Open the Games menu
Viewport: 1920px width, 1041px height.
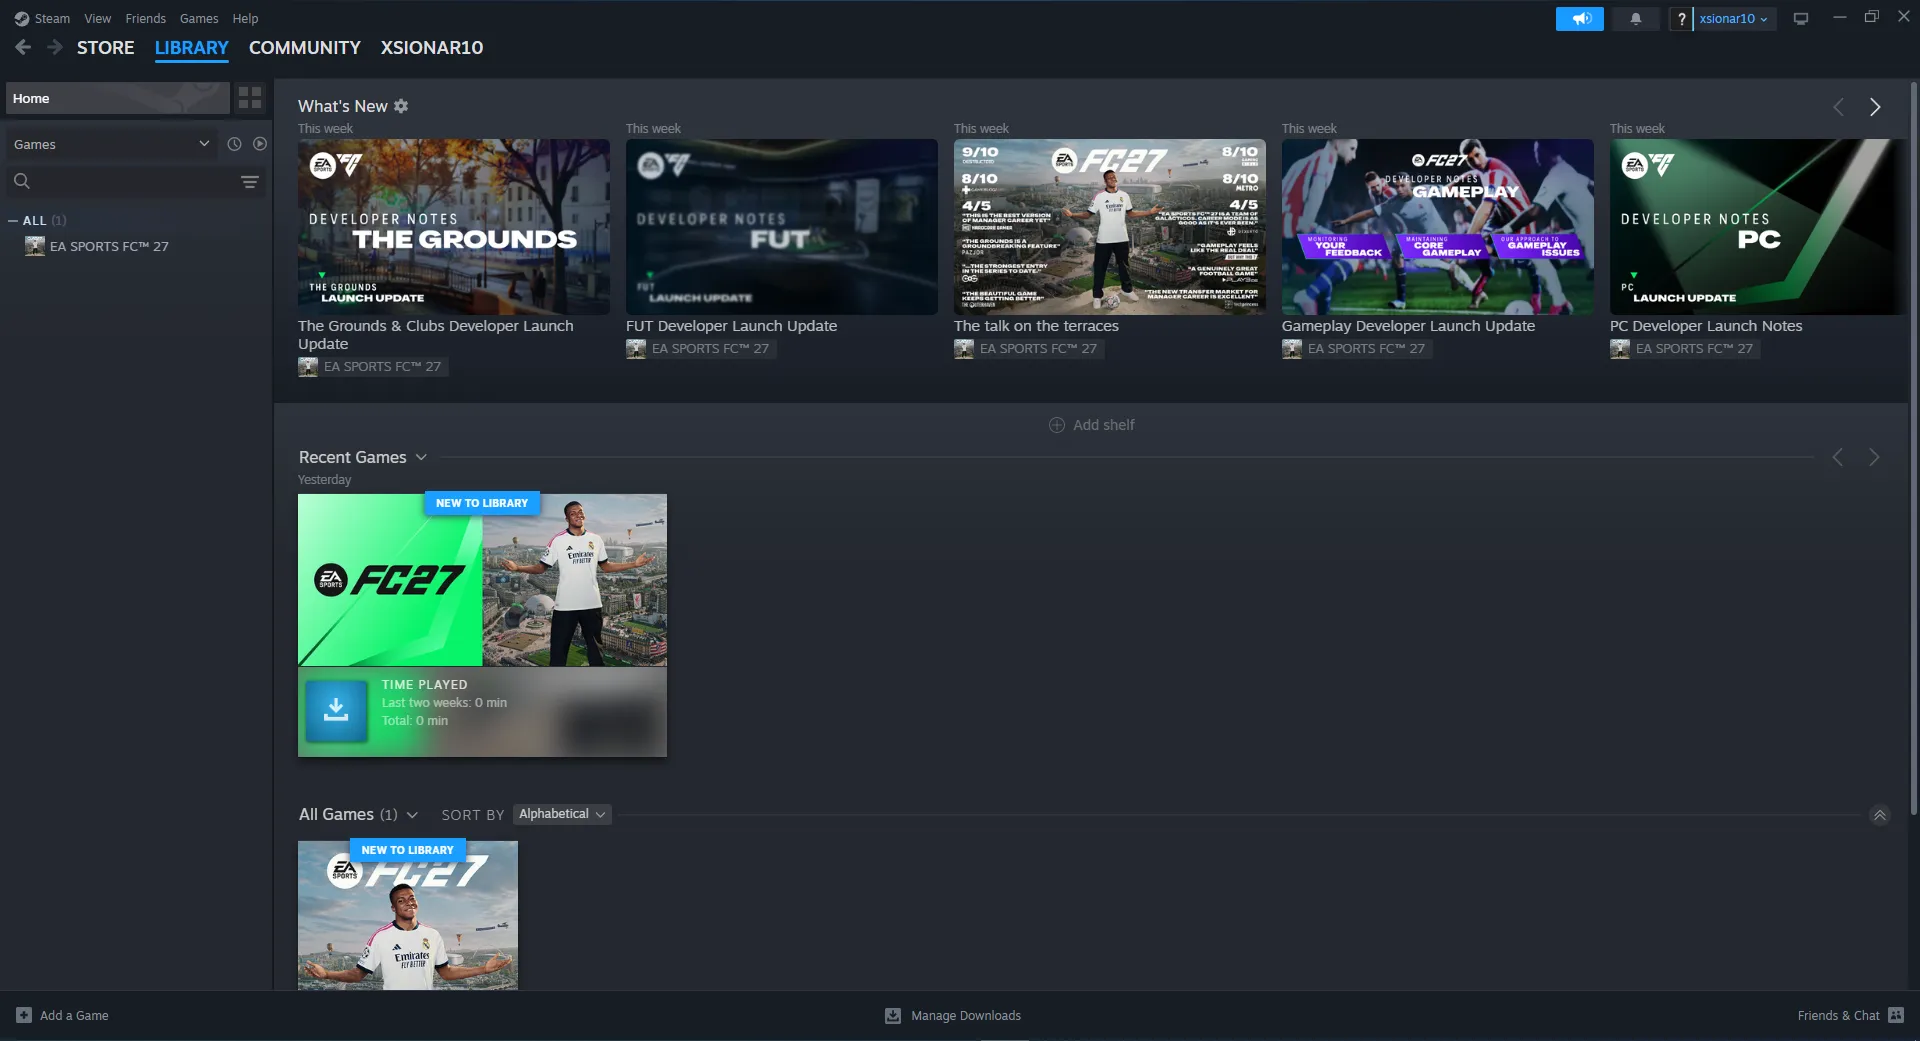pyautogui.click(x=199, y=18)
